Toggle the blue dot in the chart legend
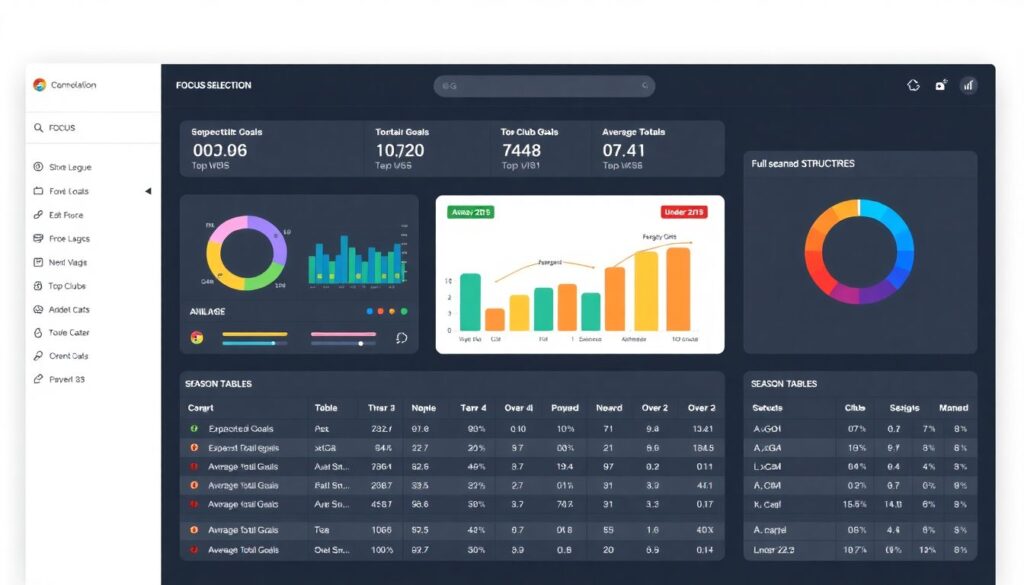The height and width of the screenshot is (585, 1024). tap(370, 312)
